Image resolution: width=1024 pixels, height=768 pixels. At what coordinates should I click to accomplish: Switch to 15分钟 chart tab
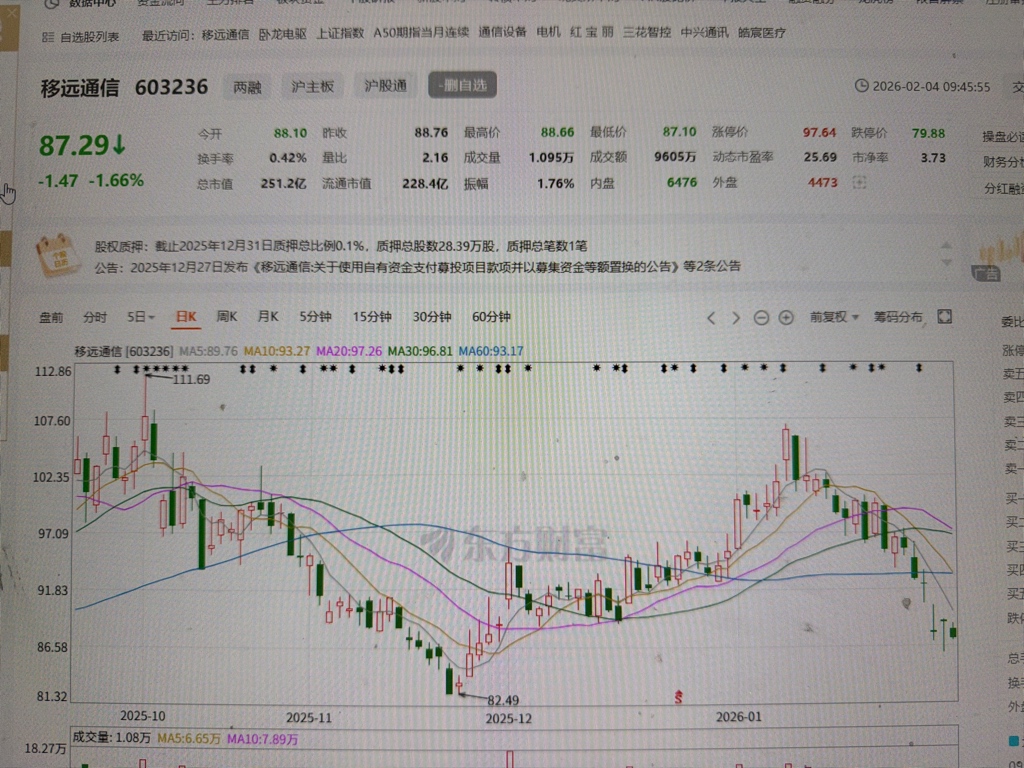pyautogui.click(x=372, y=317)
